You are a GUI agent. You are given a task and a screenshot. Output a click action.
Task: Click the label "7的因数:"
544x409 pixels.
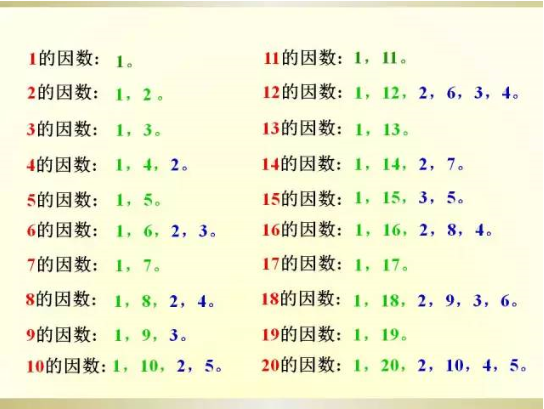click(x=62, y=265)
